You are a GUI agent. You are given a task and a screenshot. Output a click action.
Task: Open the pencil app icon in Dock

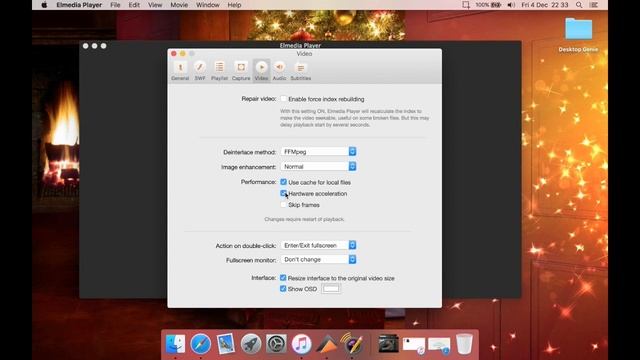pyautogui.click(x=352, y=344)
